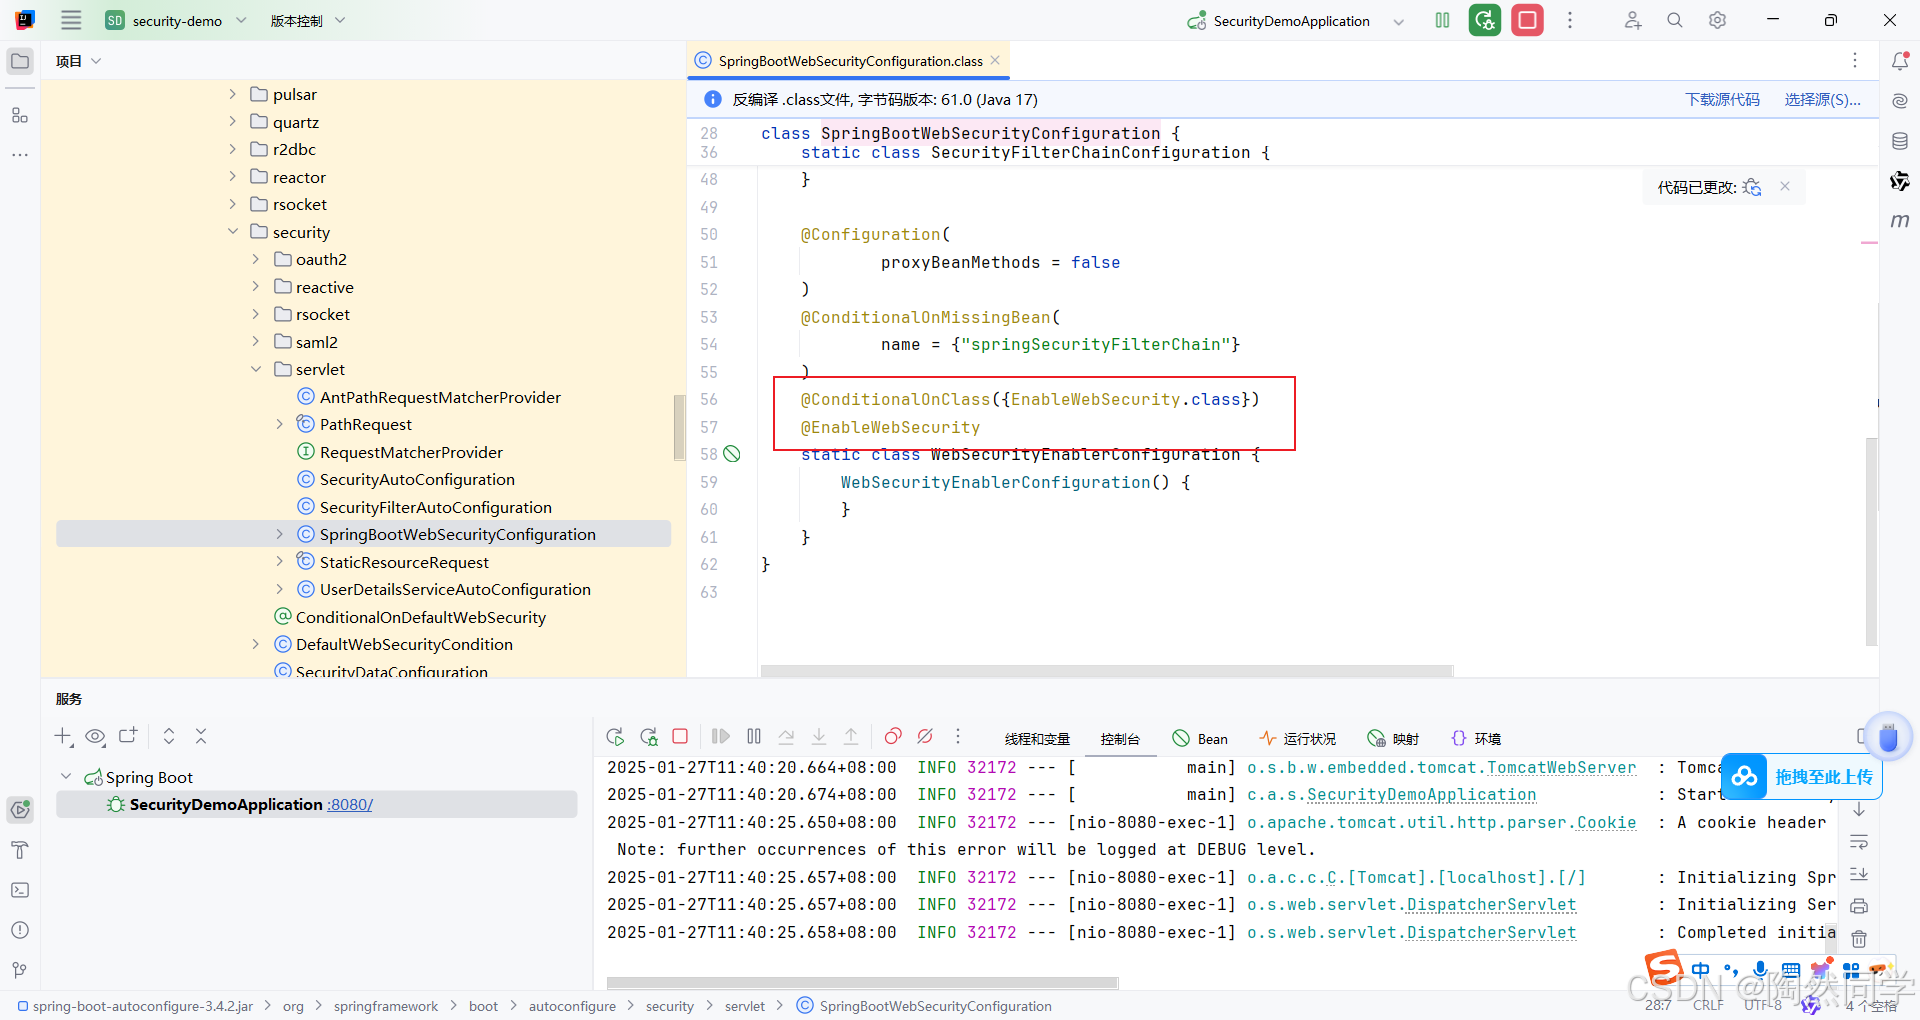Click the 下载源代码 download sources link
This screenshot has height=1020, width=1920.
pos(1722,99)
